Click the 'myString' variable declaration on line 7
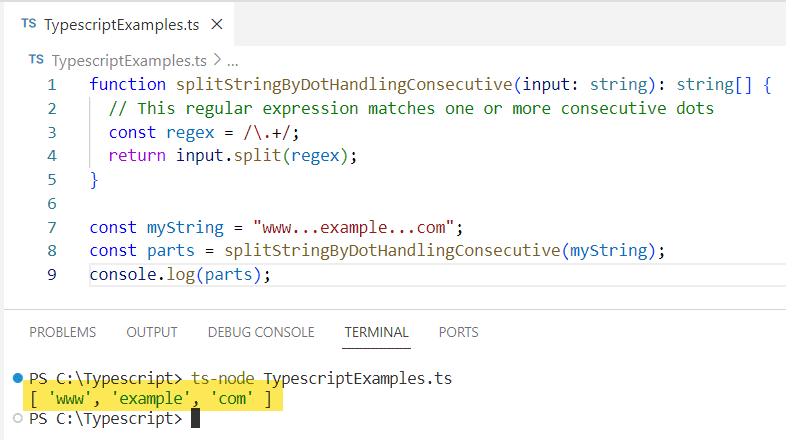This screenshot has height=440, width=786. [x=185, y=228]
